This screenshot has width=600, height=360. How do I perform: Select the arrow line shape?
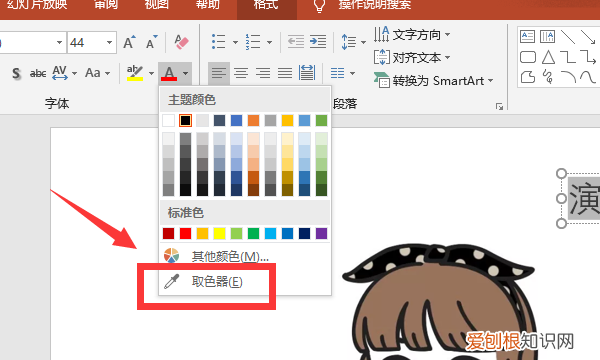coord(588,37)
